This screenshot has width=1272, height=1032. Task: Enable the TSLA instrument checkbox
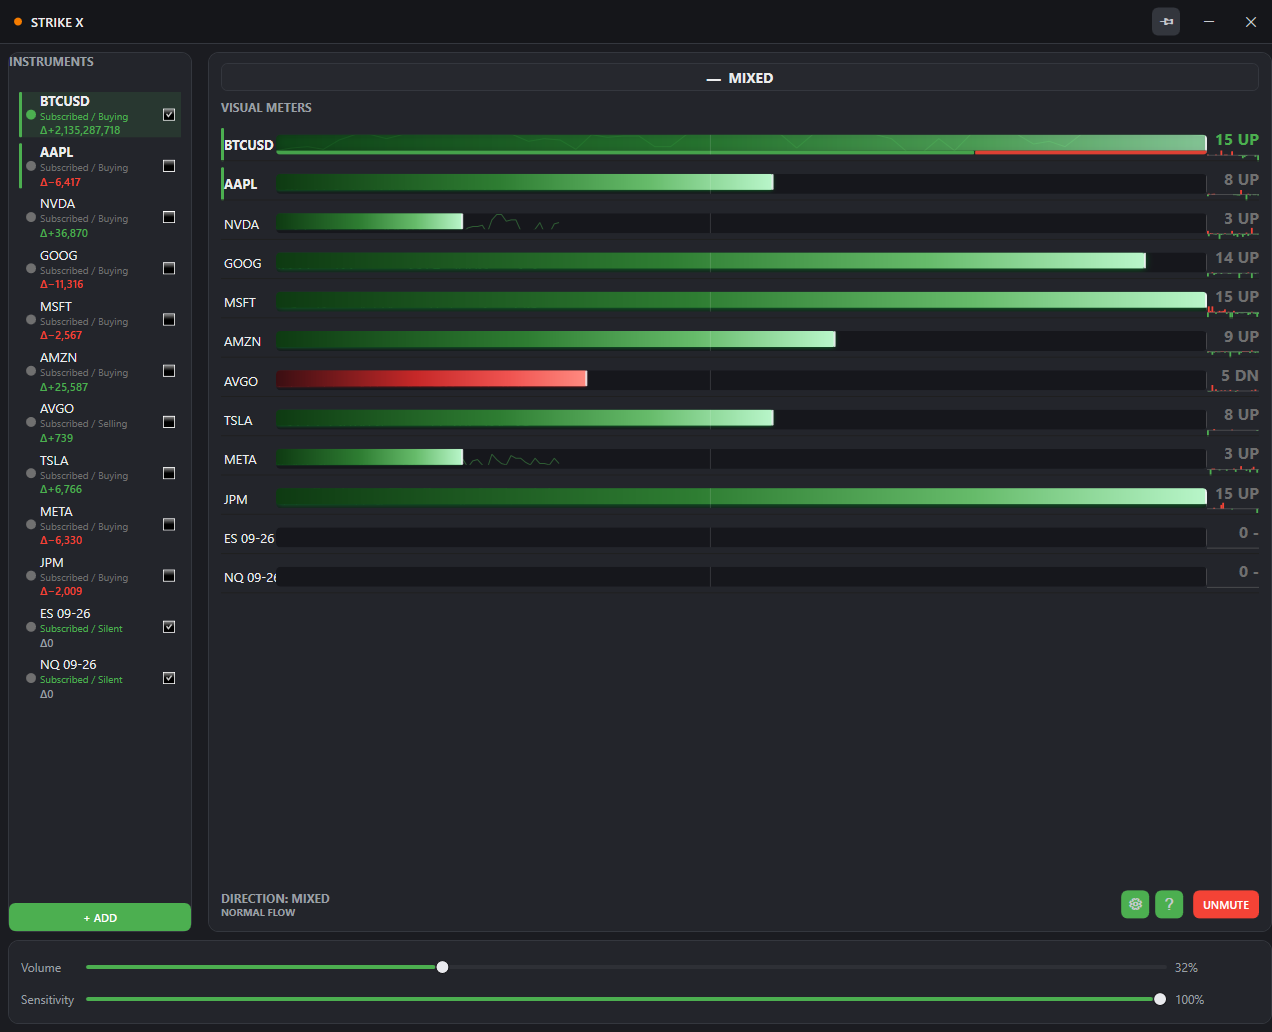pos(169,473)
